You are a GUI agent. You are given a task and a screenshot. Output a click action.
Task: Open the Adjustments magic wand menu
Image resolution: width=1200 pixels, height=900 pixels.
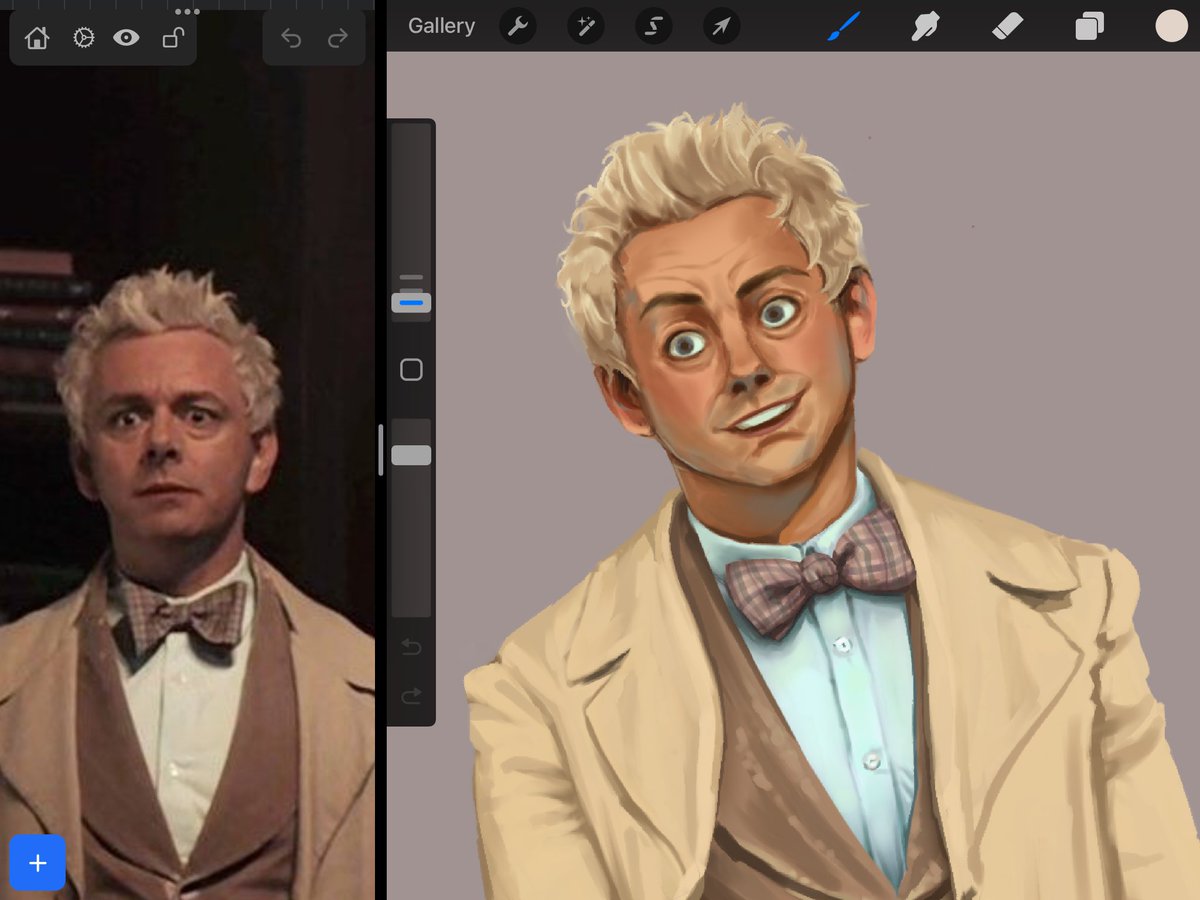tap(586, 26)
